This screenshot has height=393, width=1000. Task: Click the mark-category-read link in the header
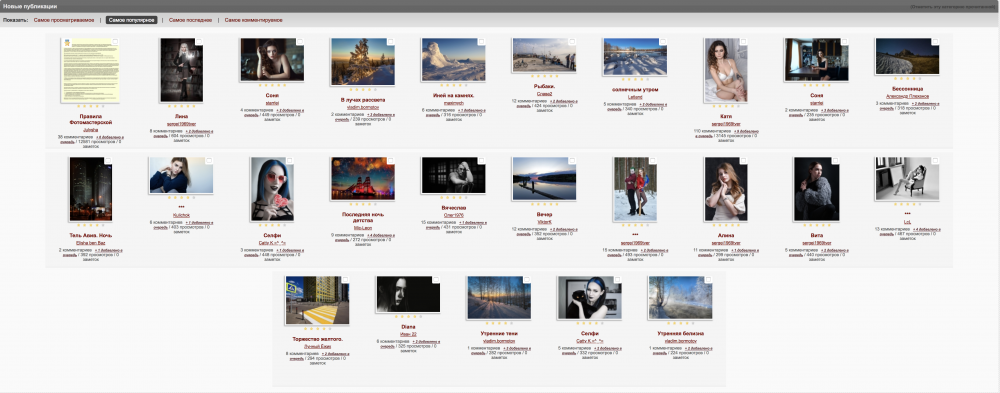952,6
